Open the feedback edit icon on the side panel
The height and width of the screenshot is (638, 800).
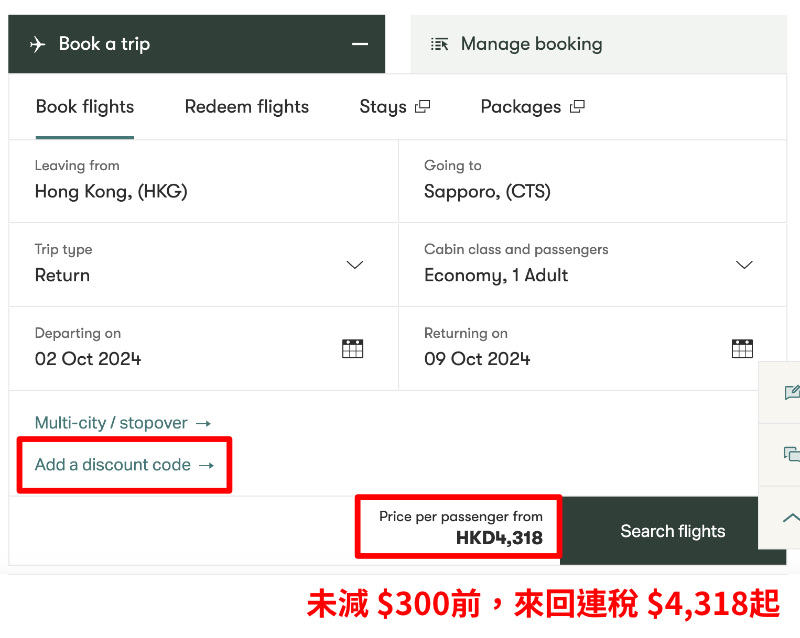792,392
